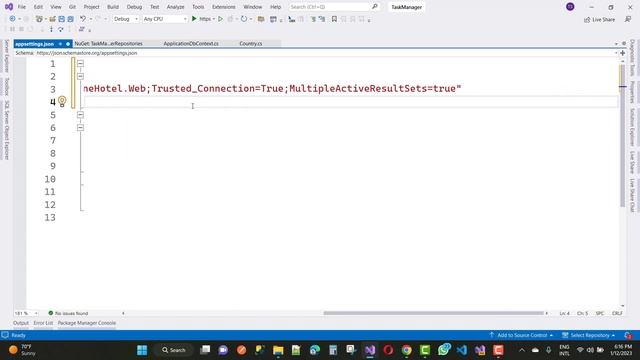This screenshot has width=640, height=360.
Task: Click the vertical scrollbar of the editor
Action: 622,135
